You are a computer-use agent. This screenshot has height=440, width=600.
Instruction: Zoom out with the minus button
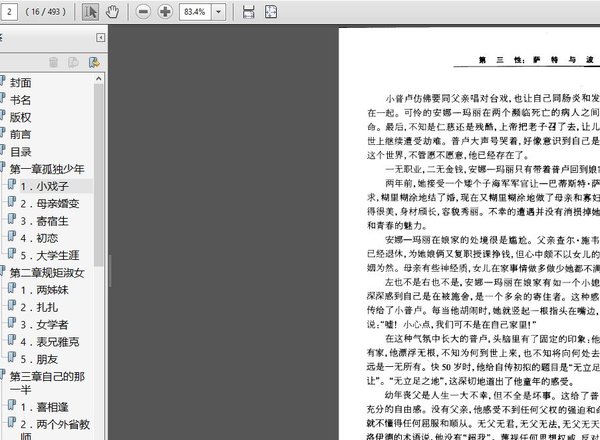143,12
